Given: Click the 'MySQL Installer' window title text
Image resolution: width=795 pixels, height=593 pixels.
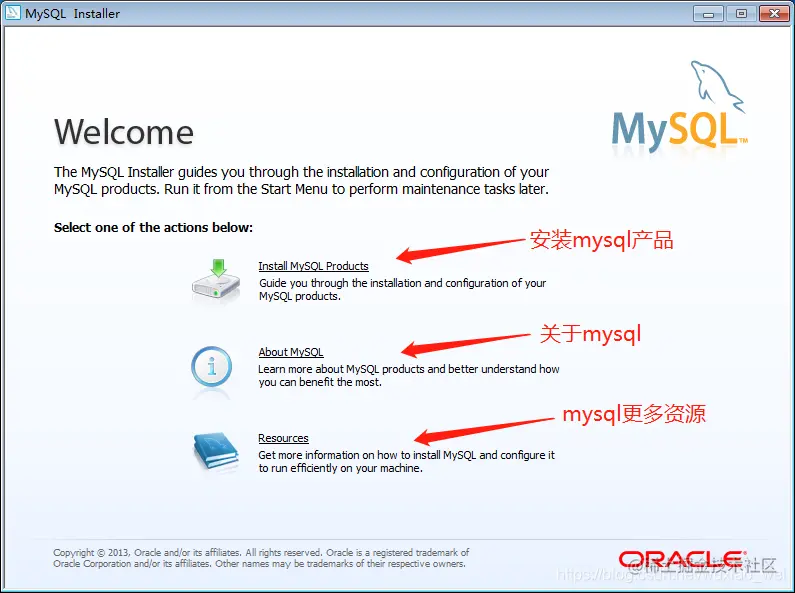Looking at the screenshot, I should pyautogui.click(x=73, y=14).
